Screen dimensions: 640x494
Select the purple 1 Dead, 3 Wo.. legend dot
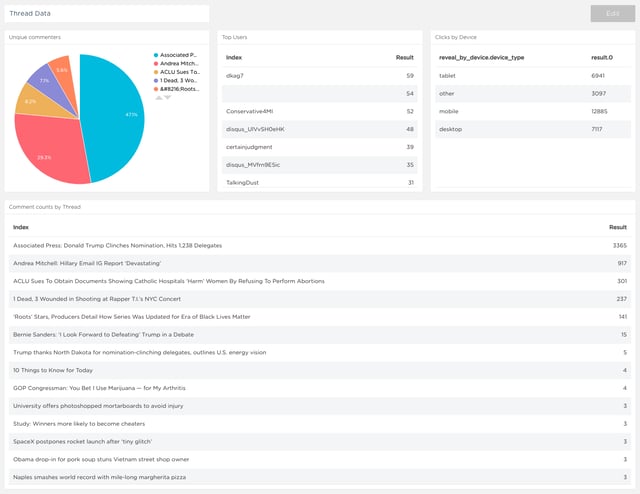tap(156, 81)
